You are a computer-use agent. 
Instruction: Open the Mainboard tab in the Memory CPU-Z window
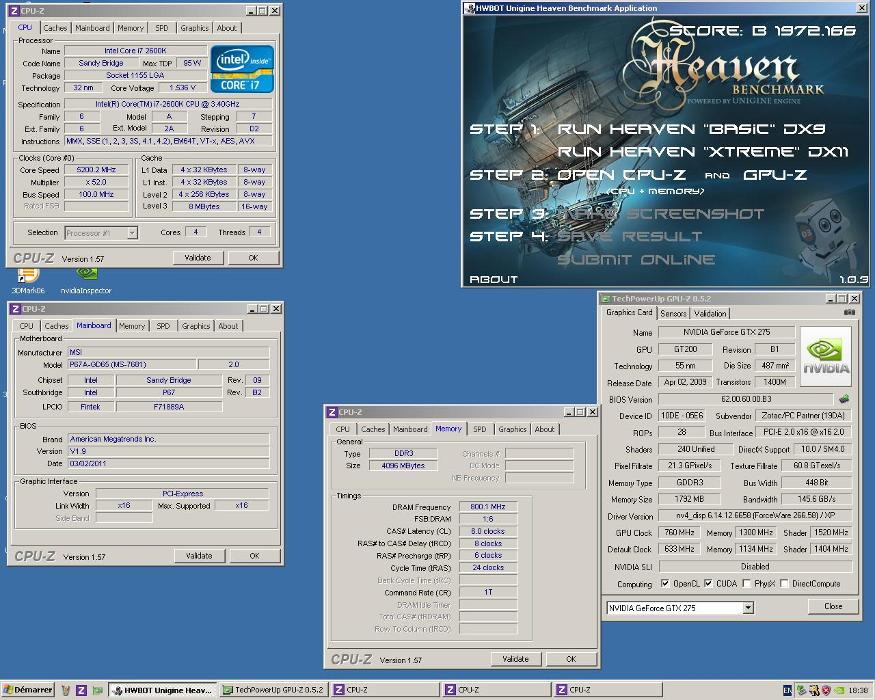pos(410,429)
